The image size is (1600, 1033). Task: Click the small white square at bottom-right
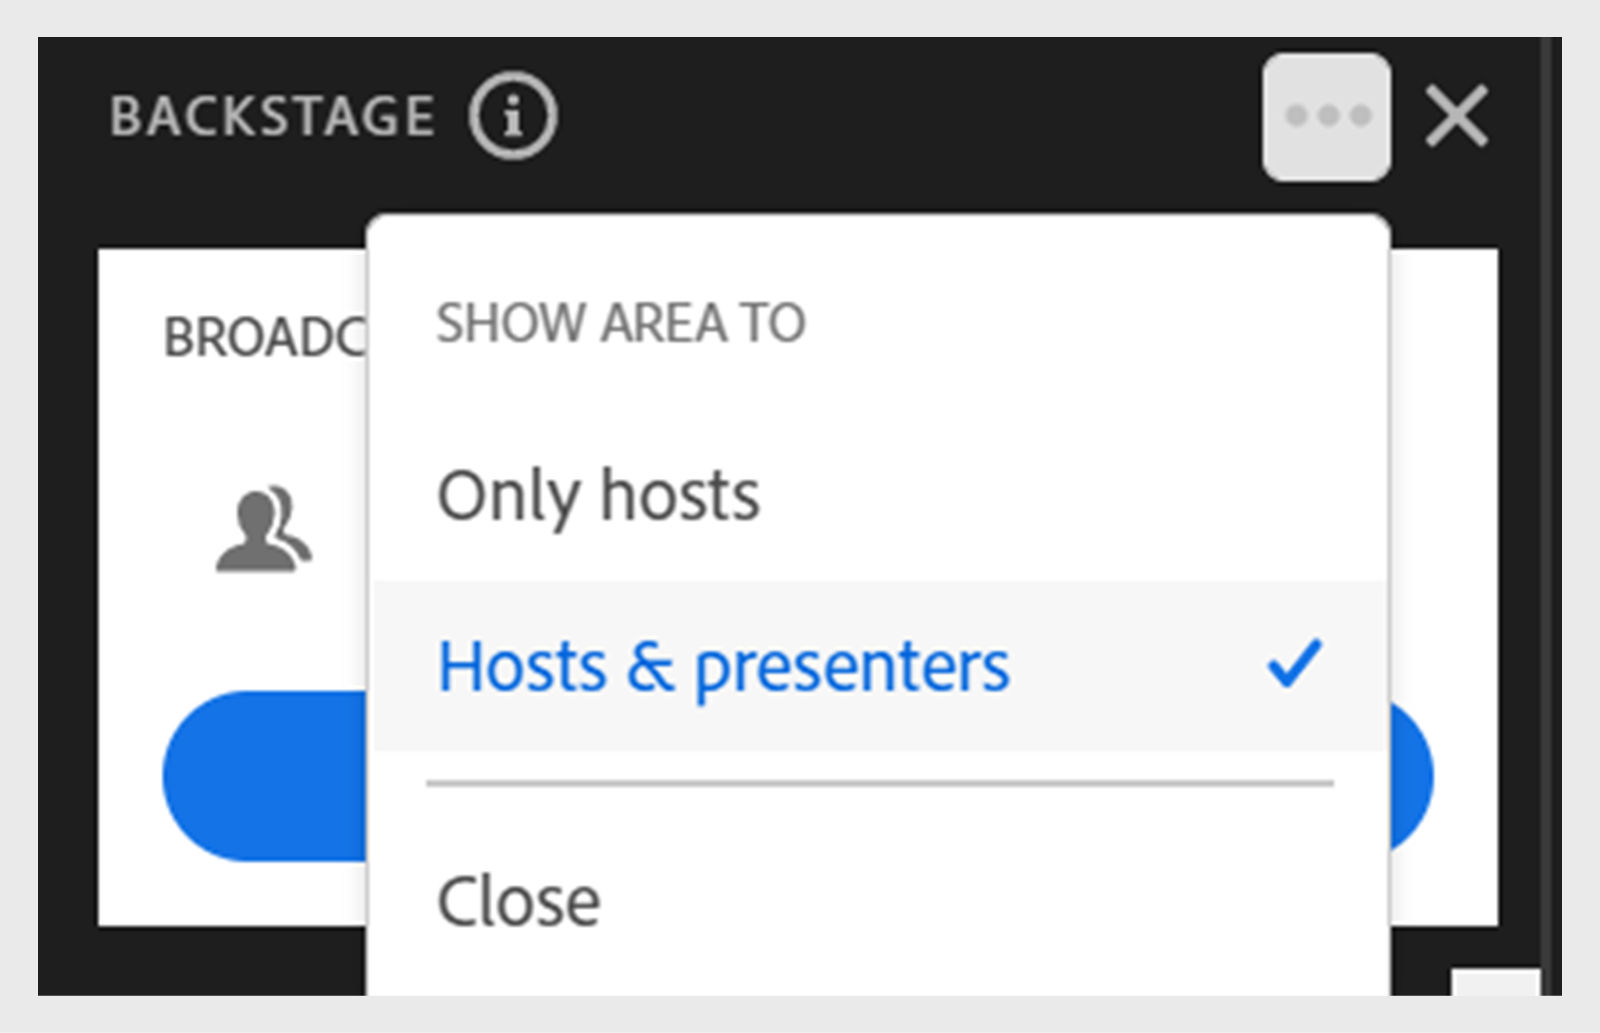pos(1495,981)
